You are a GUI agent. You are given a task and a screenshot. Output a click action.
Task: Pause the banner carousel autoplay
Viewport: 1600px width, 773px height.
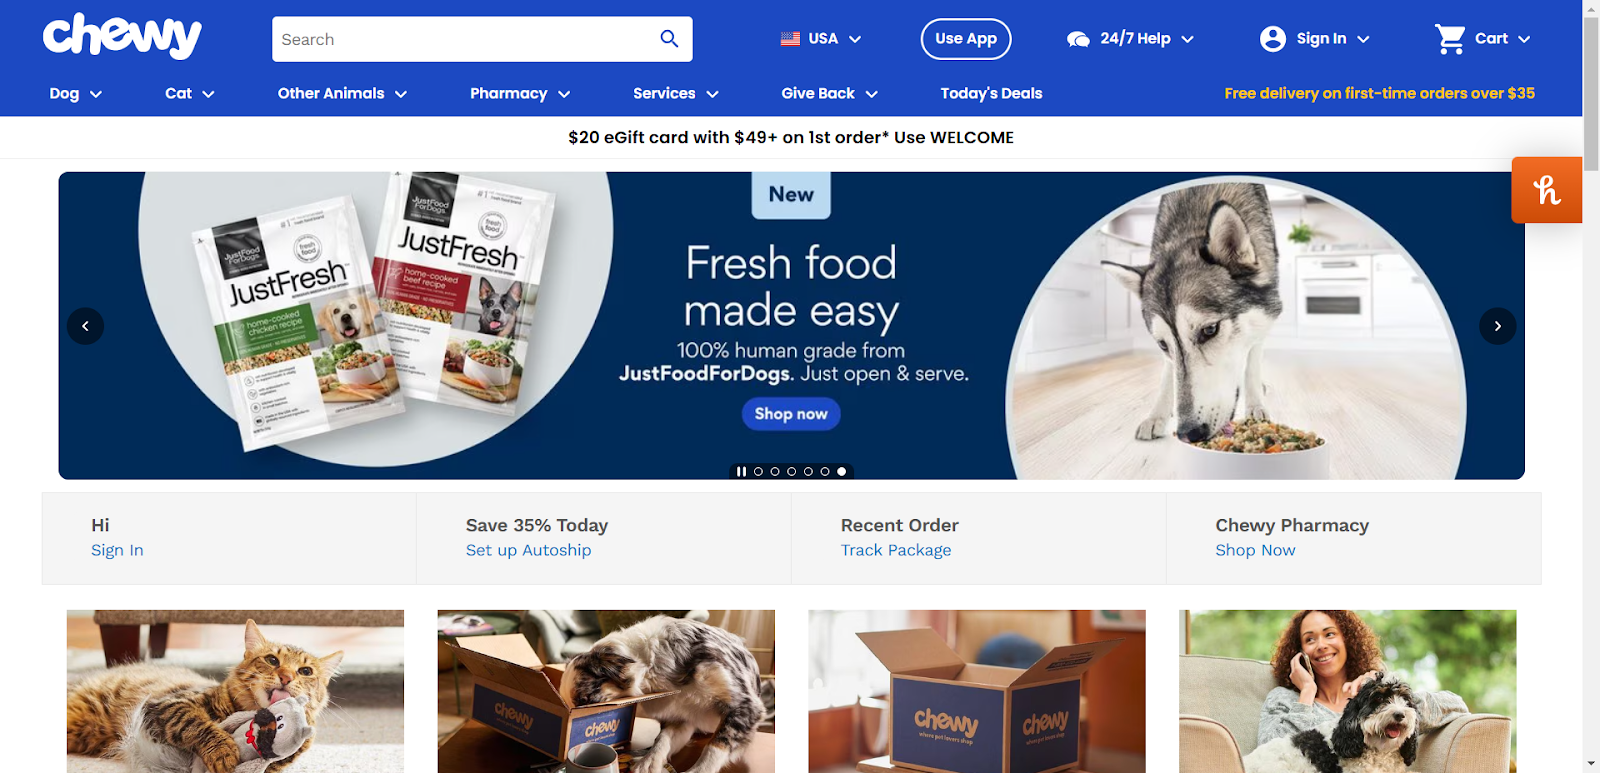pos(741,471)
